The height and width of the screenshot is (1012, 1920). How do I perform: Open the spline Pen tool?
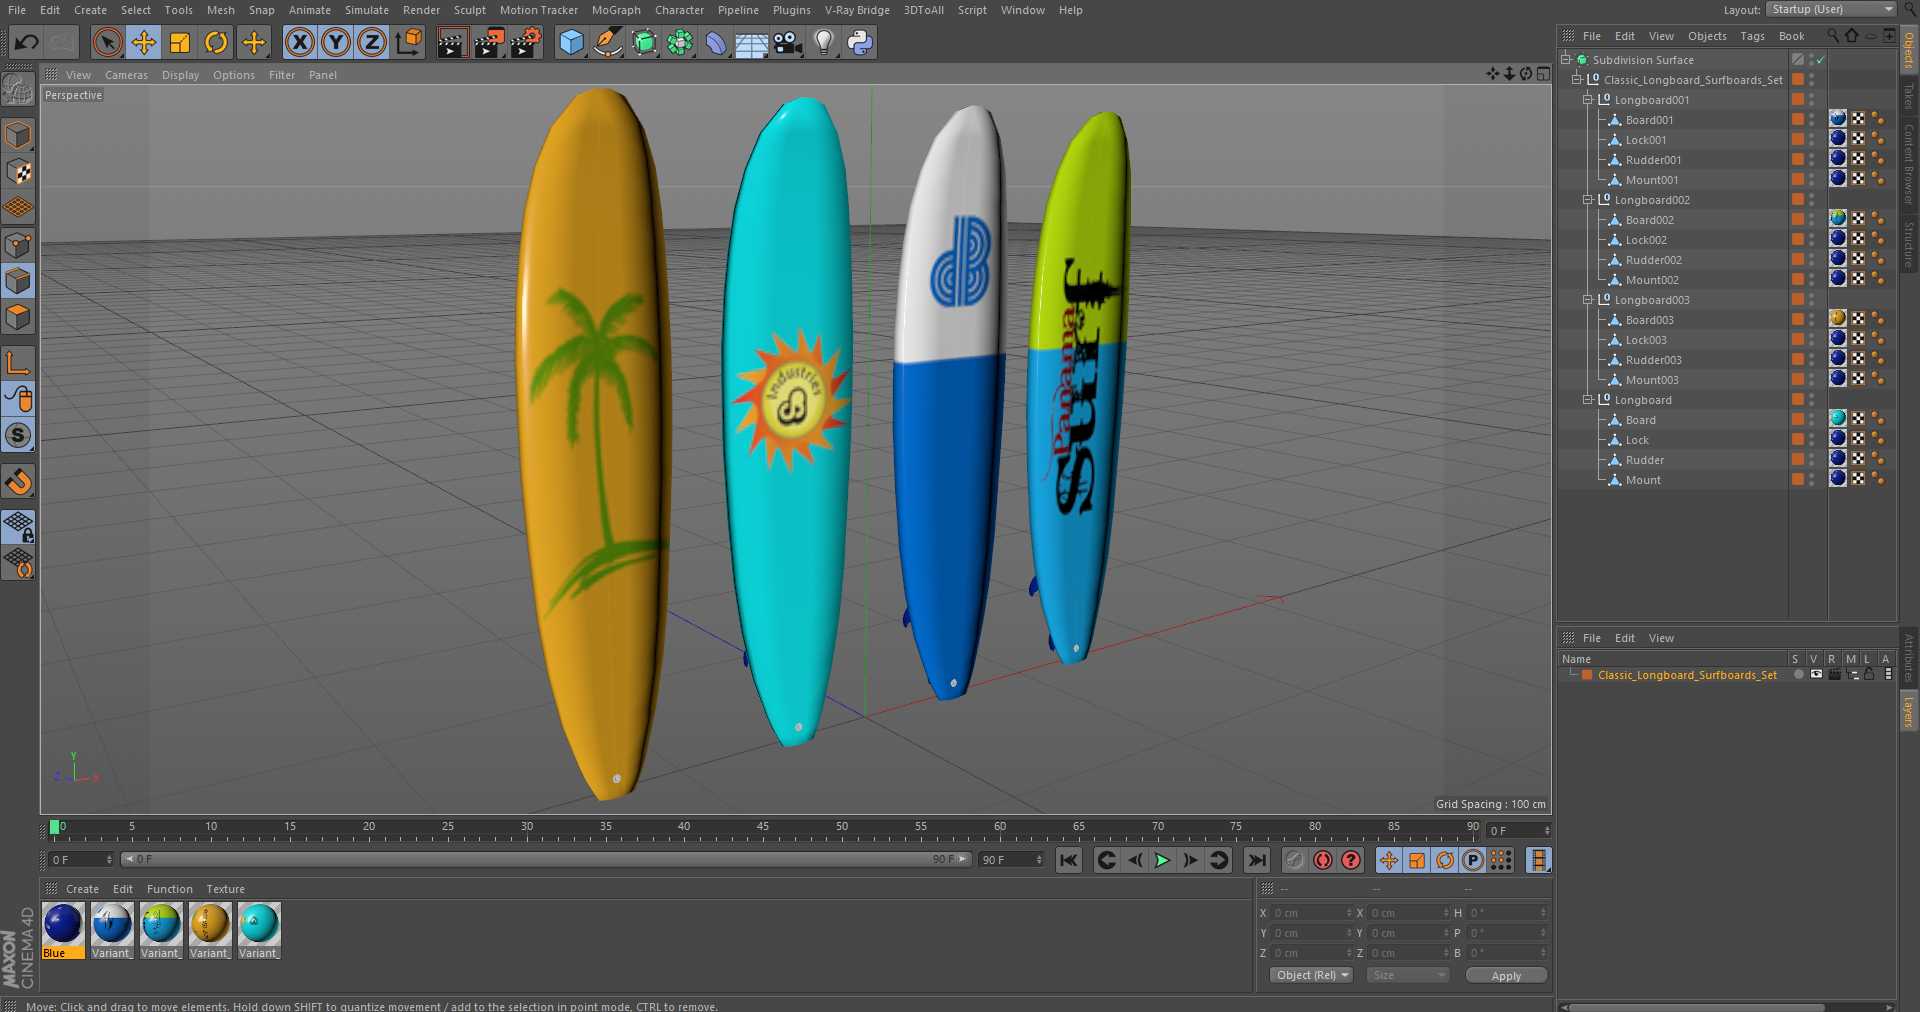pos(607,42)
